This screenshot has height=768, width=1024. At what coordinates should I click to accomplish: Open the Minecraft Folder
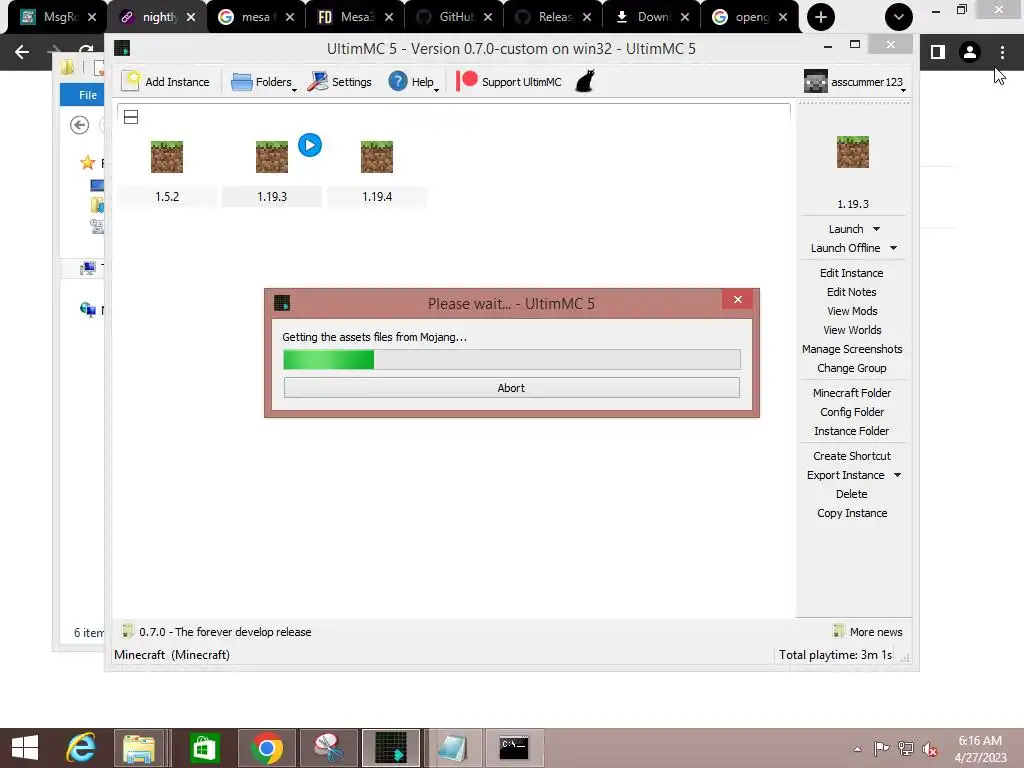pyautogui.click(x=852, y=392)
